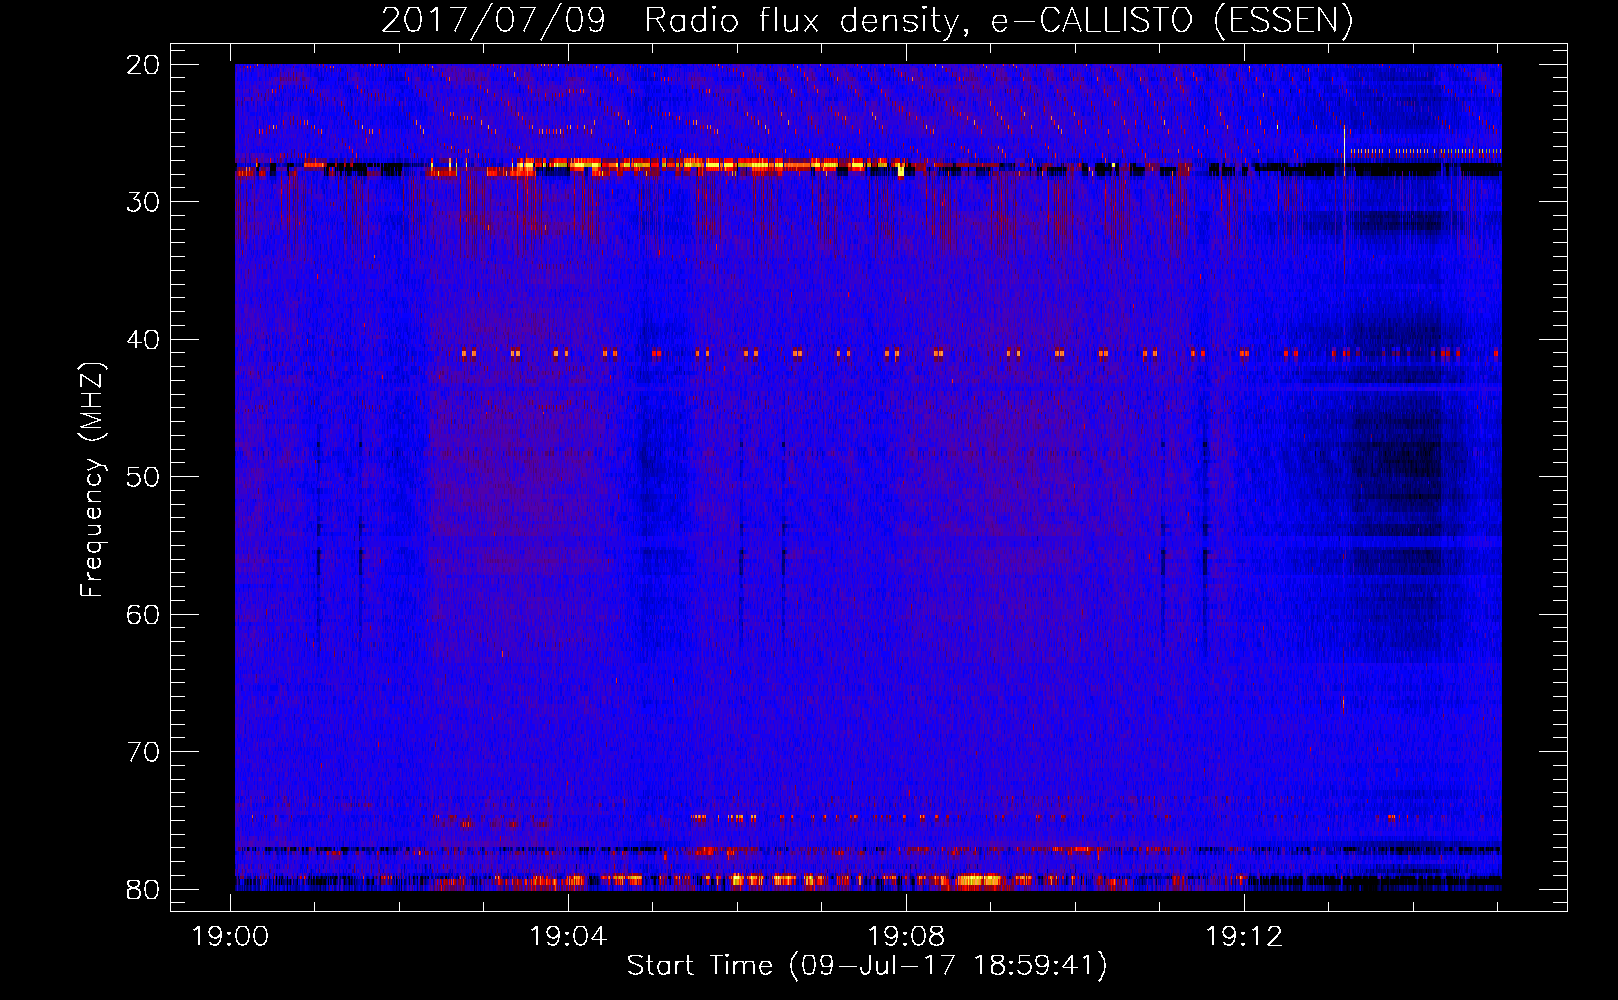
Task: Select the 19:04 time tick label
Action: [x=568, y=937]
